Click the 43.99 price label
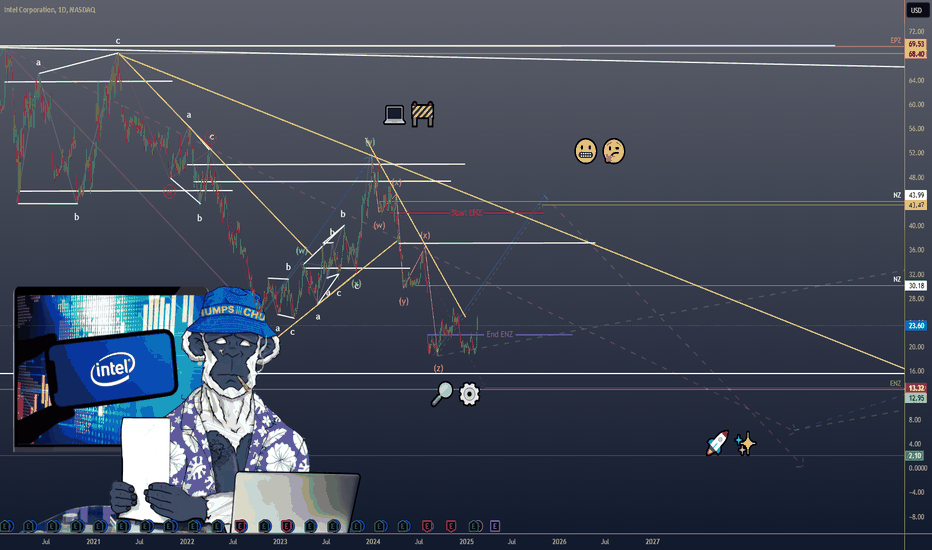Screen dimensions: 932x550 (x=916, y=195)
